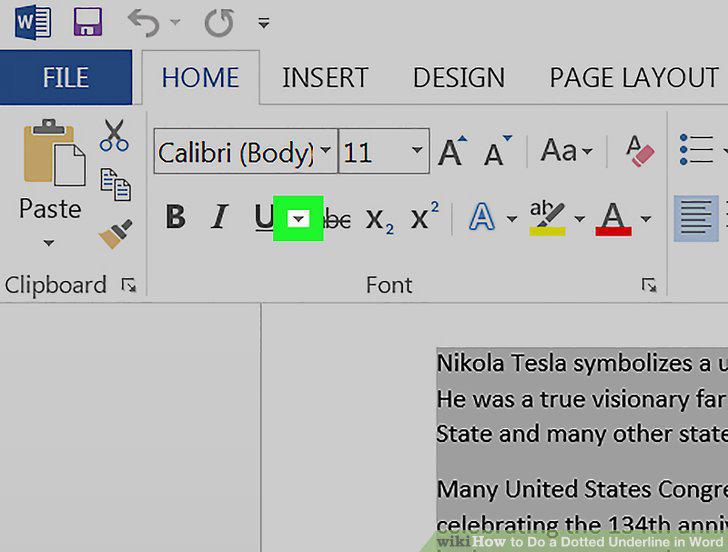Copy the selection
This screenshot has width=728, height=552.
click(116, 184)
